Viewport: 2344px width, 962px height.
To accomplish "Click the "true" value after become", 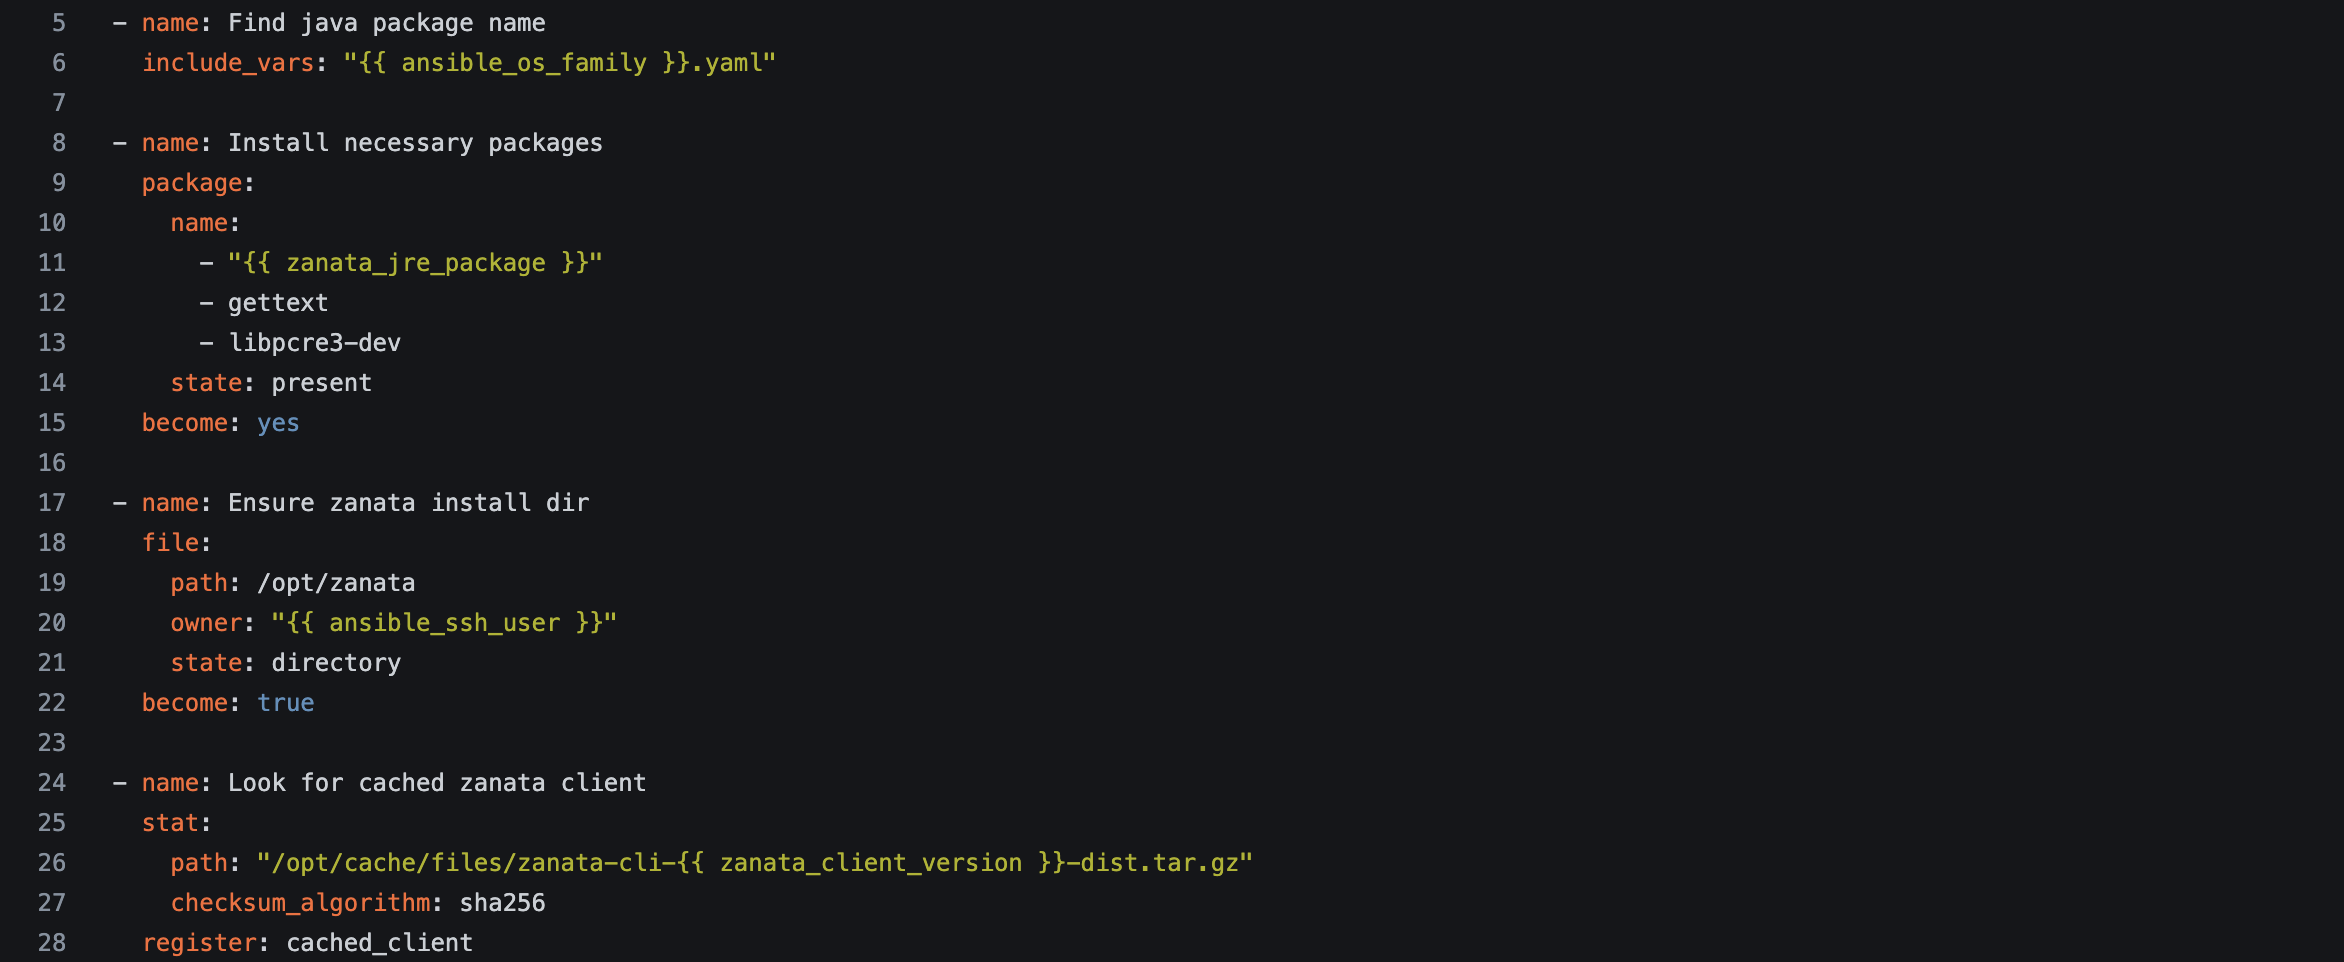I will tap(286, 703).
